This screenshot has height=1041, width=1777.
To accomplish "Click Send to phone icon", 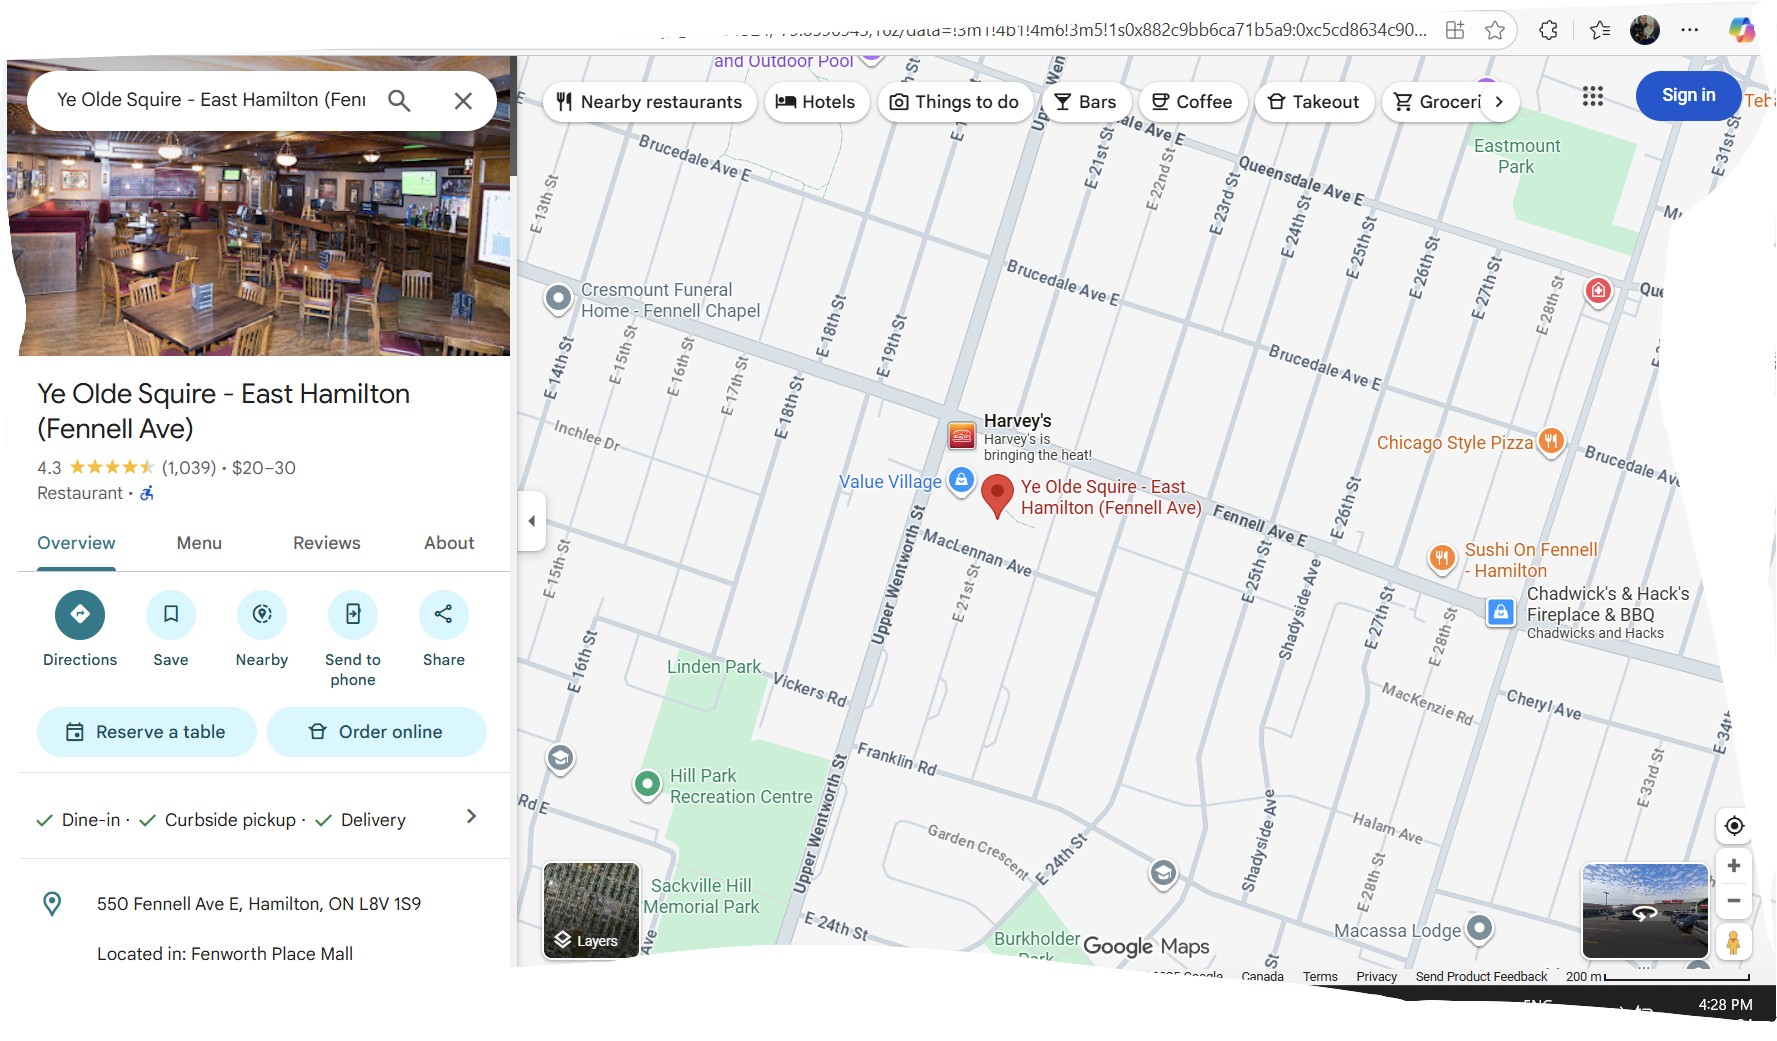I will [353, 614].
